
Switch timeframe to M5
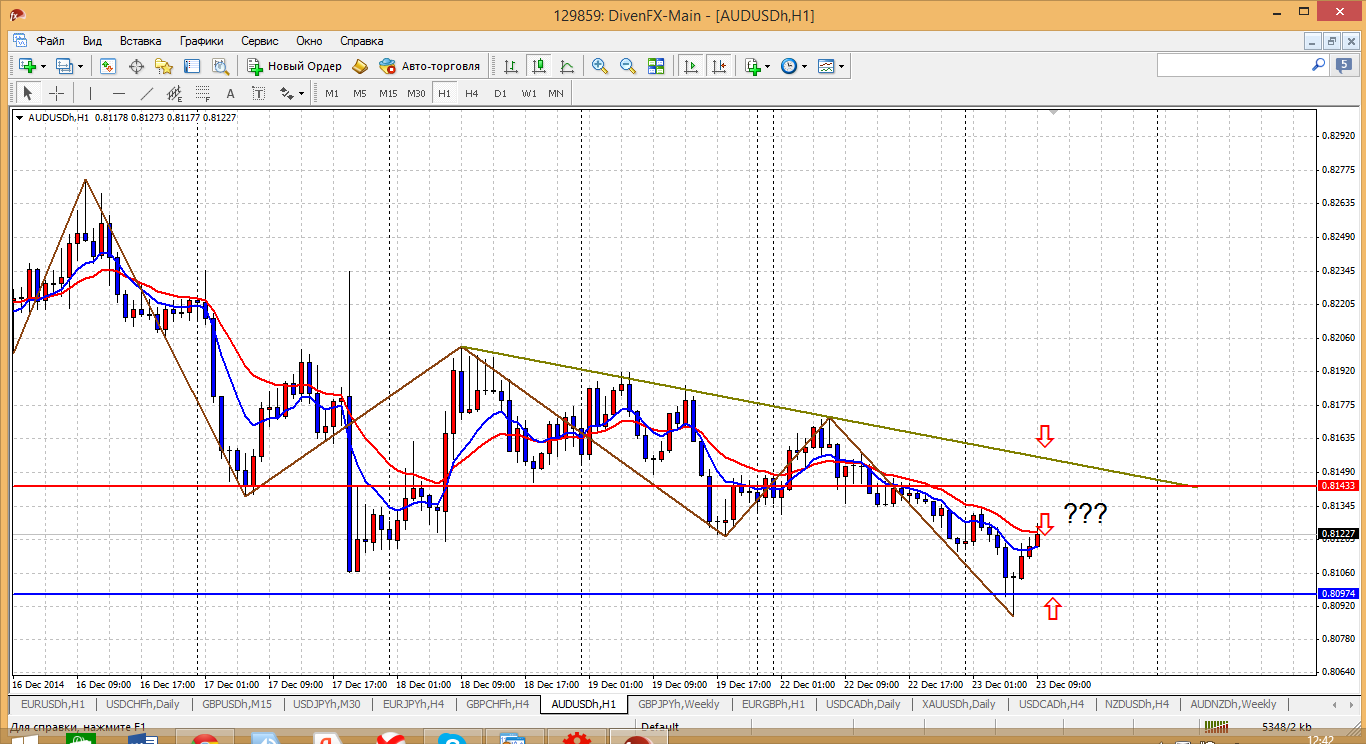[x=360, y=93]
